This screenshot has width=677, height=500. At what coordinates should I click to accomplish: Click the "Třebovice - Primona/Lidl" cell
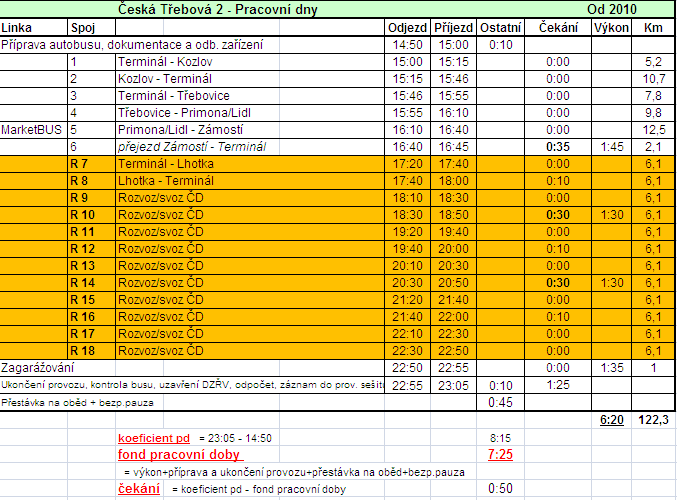pyautogui.click(x=184, y=113)
